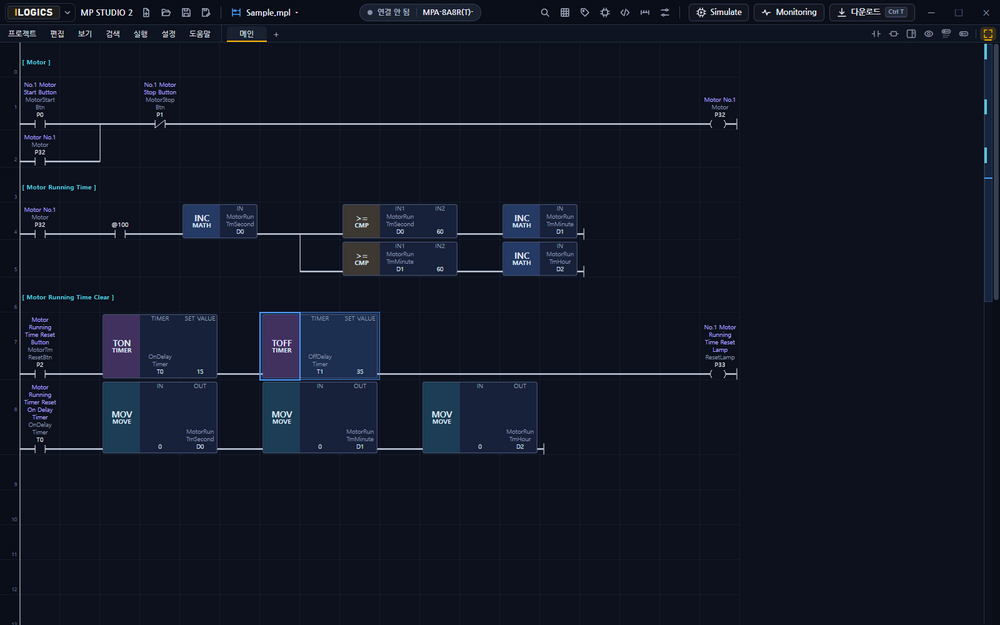1000x625 pixels.
Task: Open the 도움말 menu
Action: [x=200, y=34]
